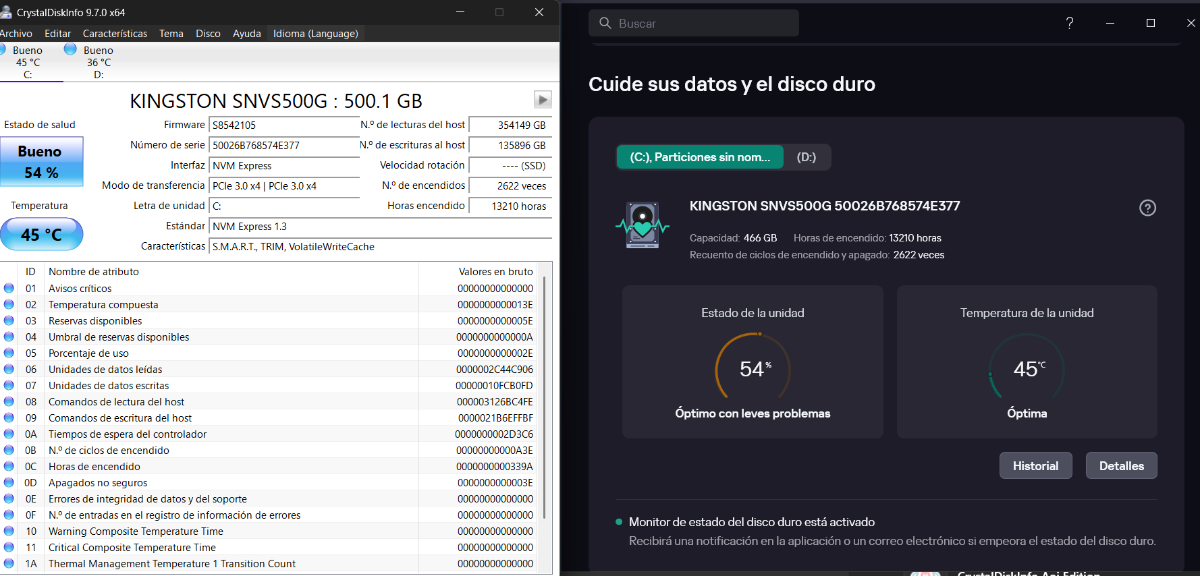Click the status orb for Comandos de escritura del host
Viewport: 1200px width, 576px height.
click(9, 417)
